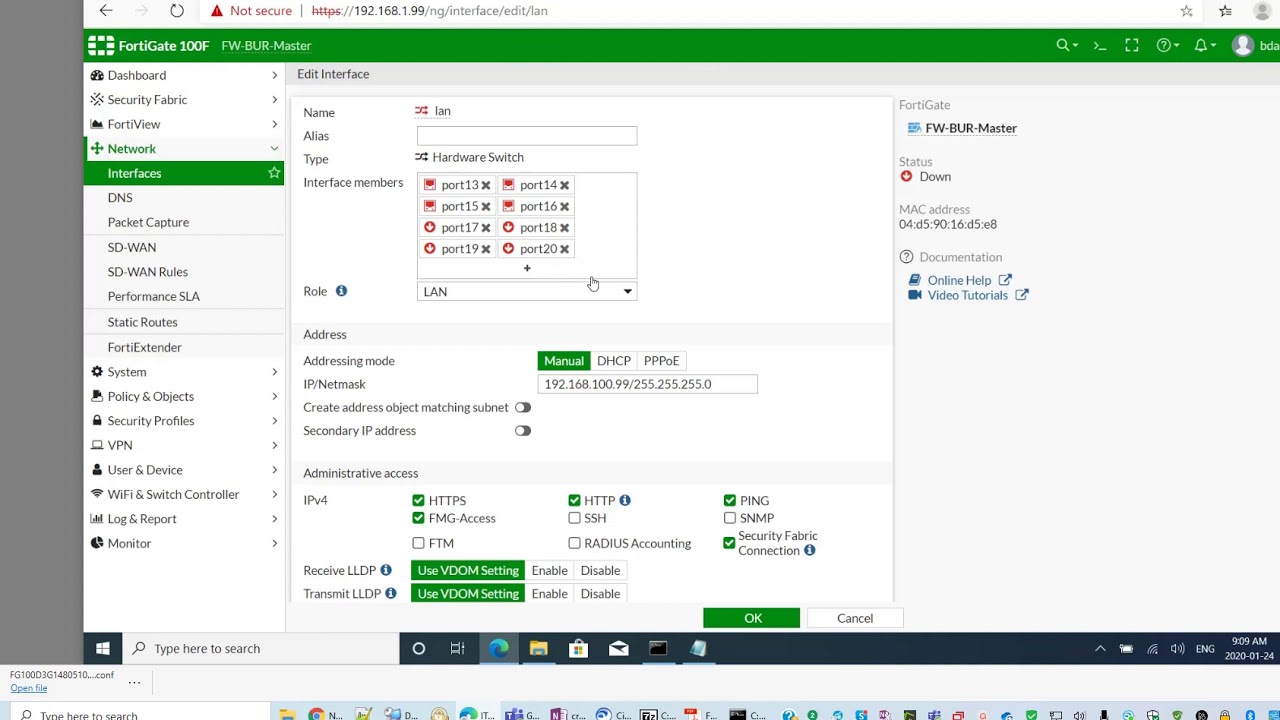Open Windows Start menu

click(x=103, y=648)
